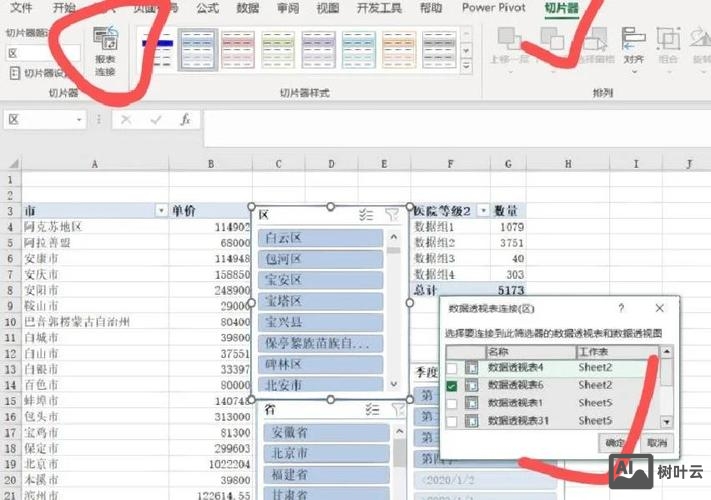This screenshot has height=500, width=711.
Task: Click the pivot table icon beside 数据透视表4
Action: click(472, 368)
